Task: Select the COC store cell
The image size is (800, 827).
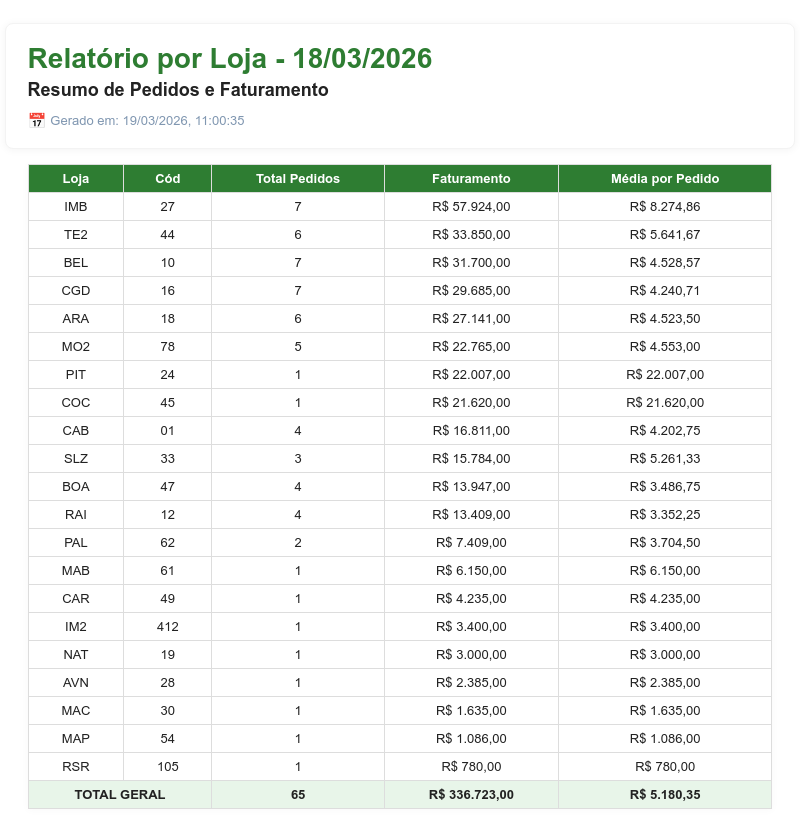Action: [76, 402]
